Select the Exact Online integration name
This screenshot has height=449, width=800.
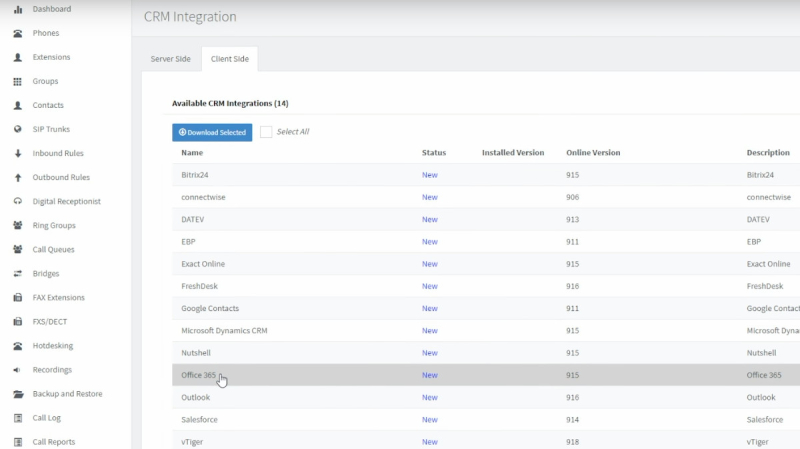pos(203,264)
